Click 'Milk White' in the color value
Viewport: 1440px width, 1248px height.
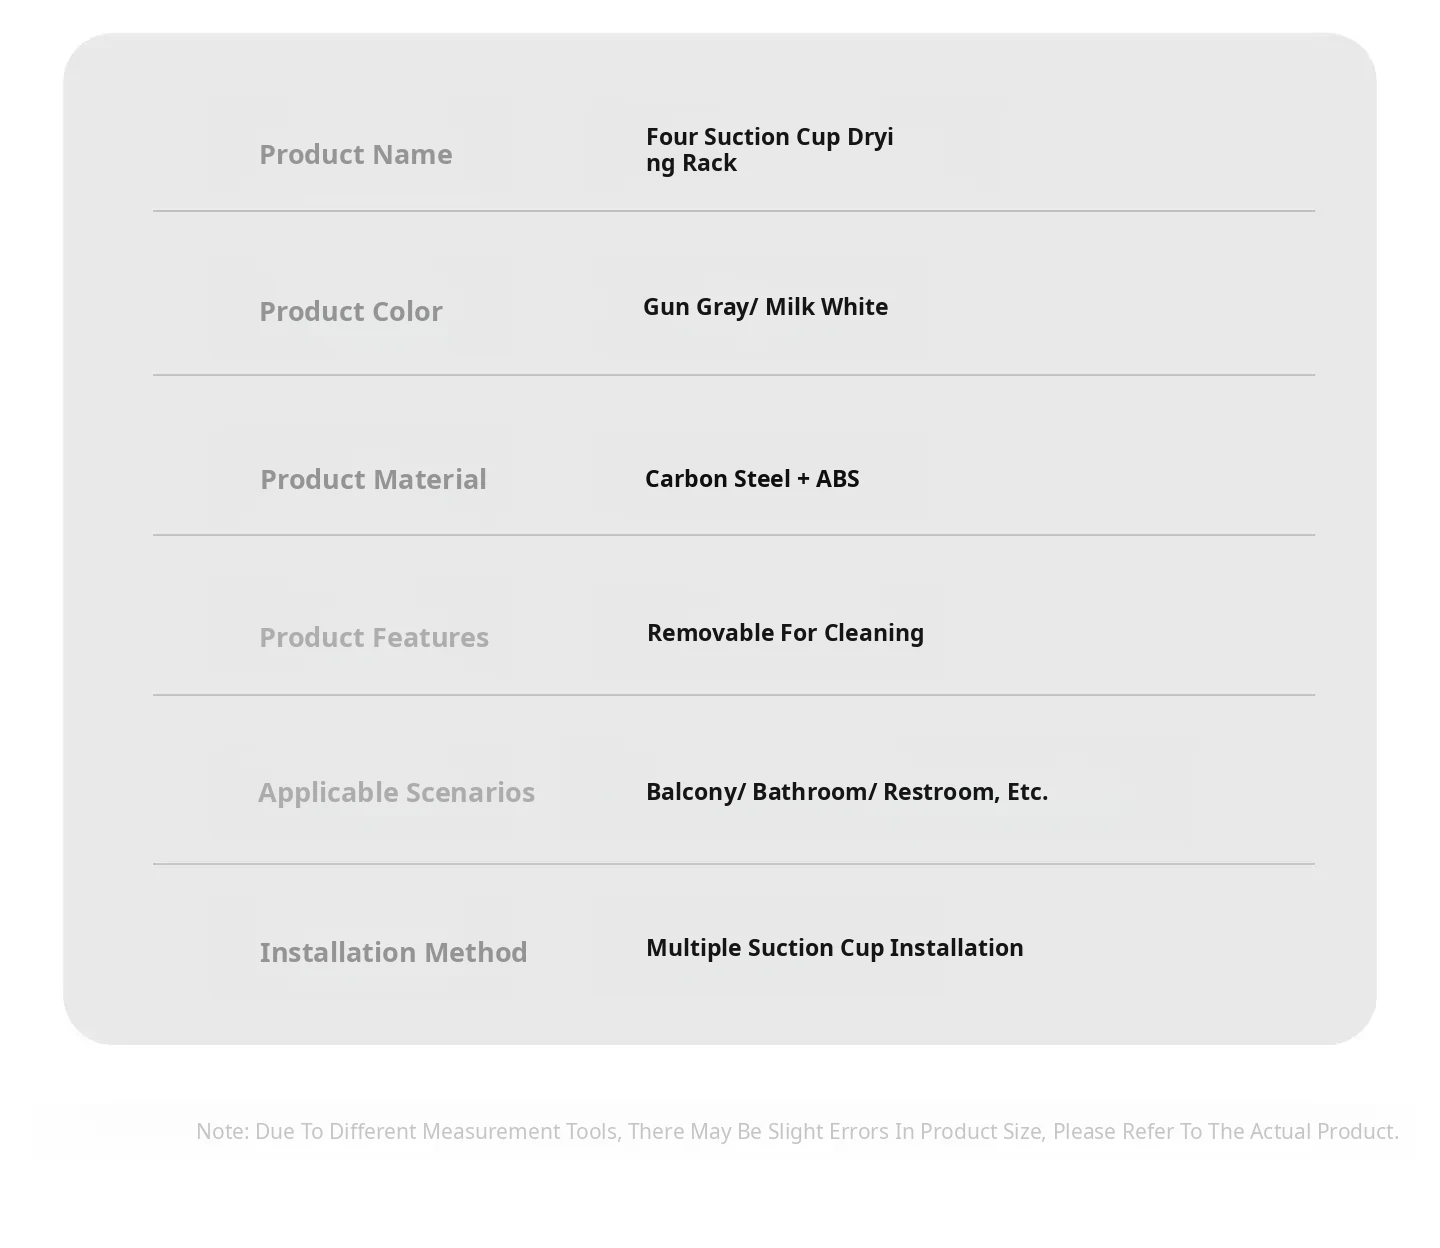coord(826,307)
